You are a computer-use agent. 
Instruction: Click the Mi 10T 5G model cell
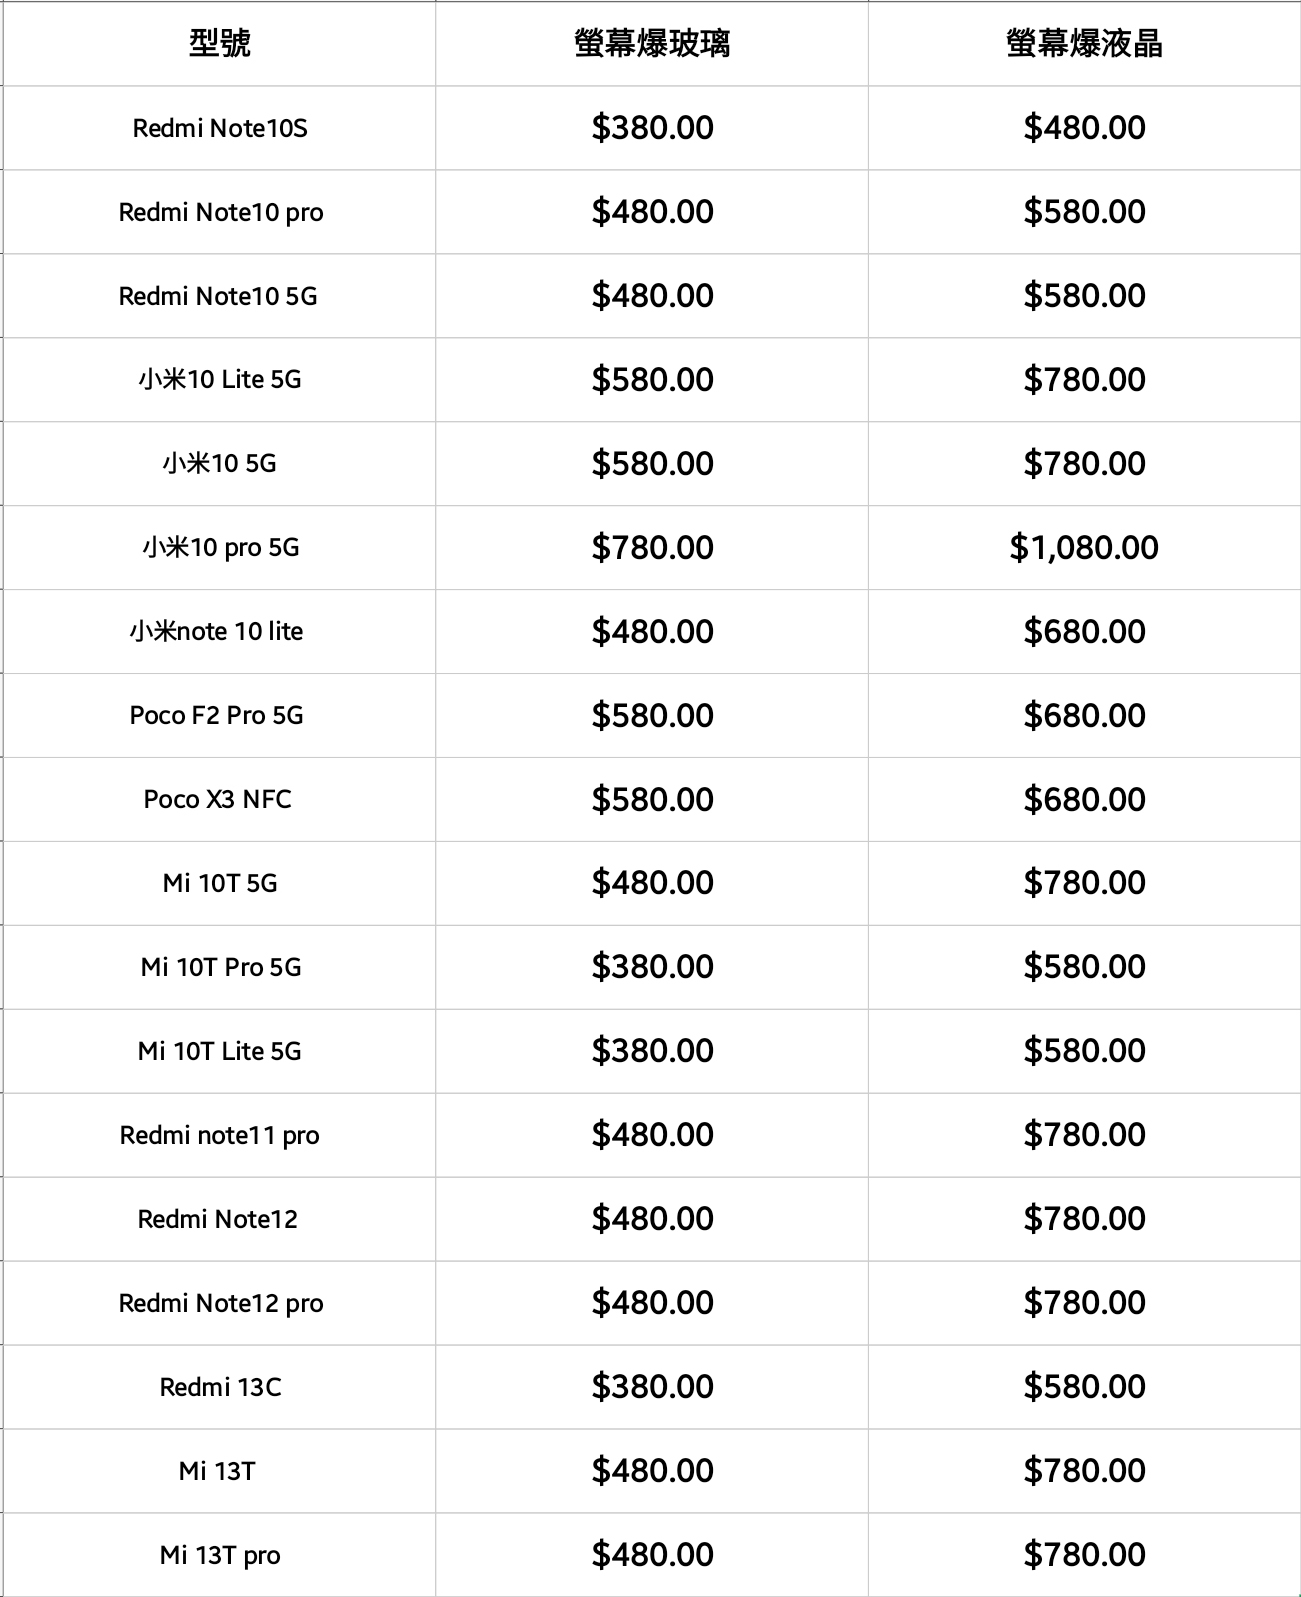tap(219, 883)
